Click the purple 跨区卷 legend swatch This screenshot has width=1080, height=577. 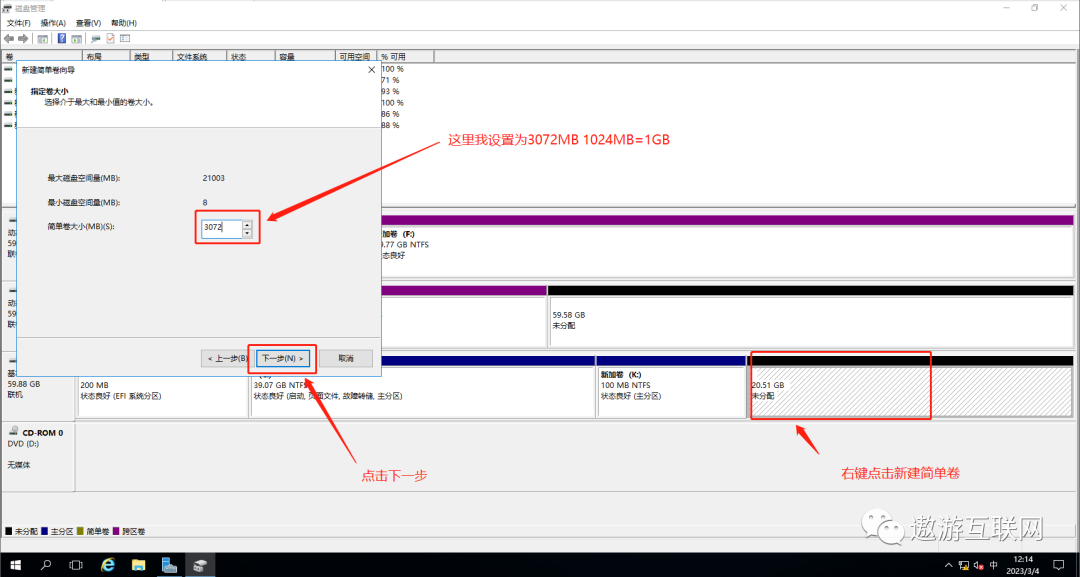tap(116, 532)
